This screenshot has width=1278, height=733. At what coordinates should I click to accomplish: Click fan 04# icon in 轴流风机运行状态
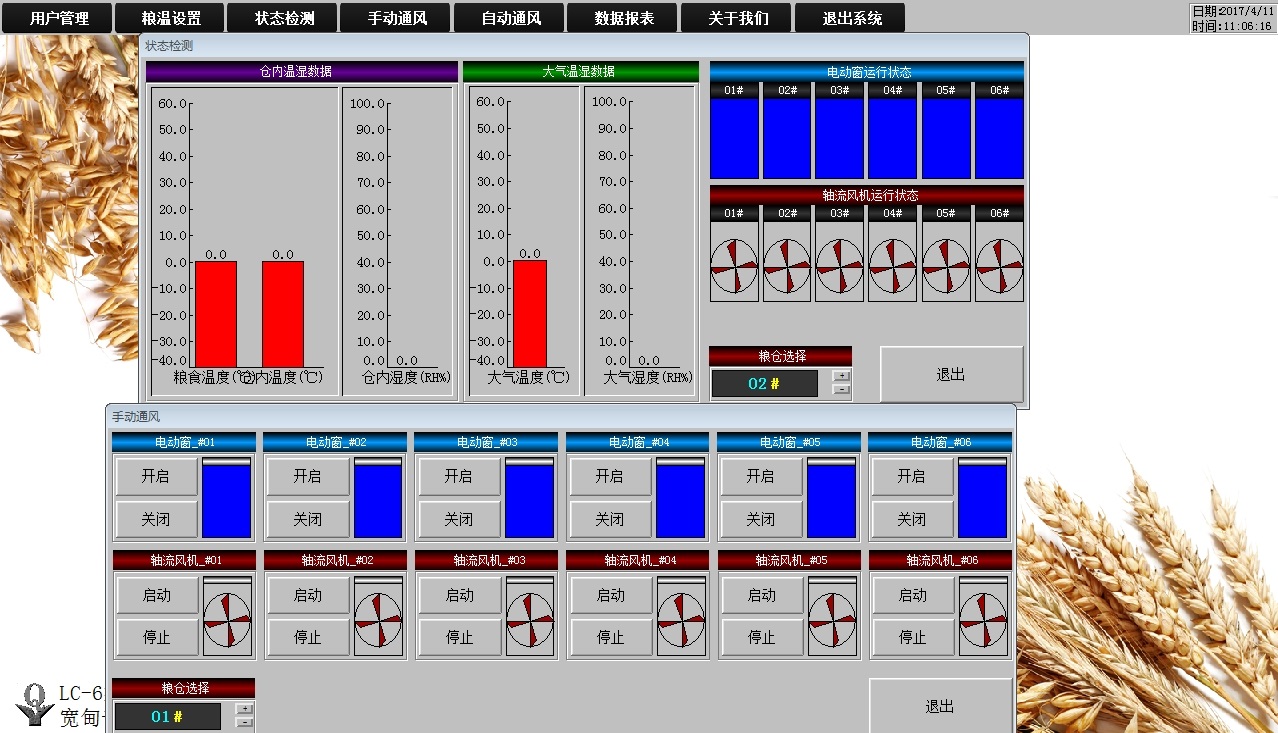[892, 268]
